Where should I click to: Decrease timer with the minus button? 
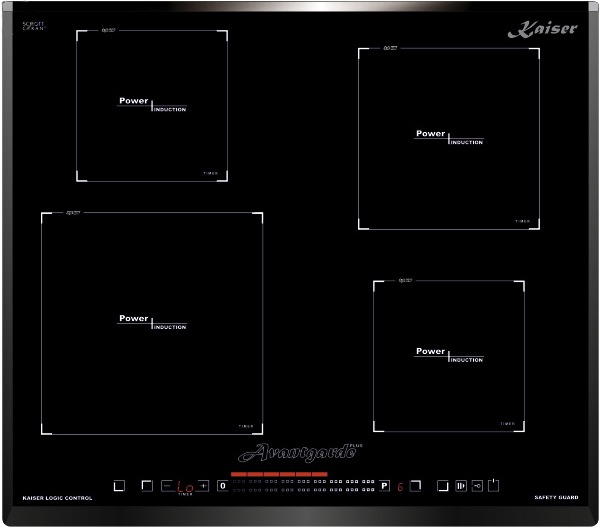(x=167, y=486)
